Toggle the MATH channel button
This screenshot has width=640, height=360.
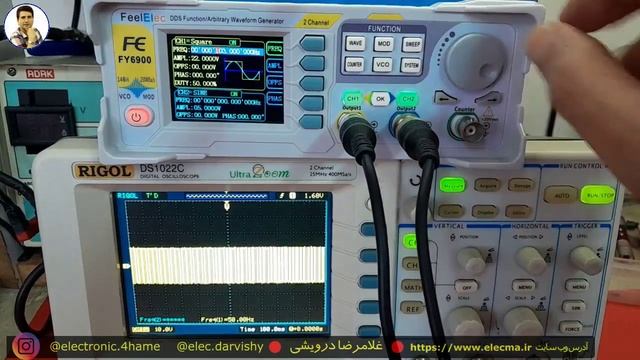tap(411, 287)
